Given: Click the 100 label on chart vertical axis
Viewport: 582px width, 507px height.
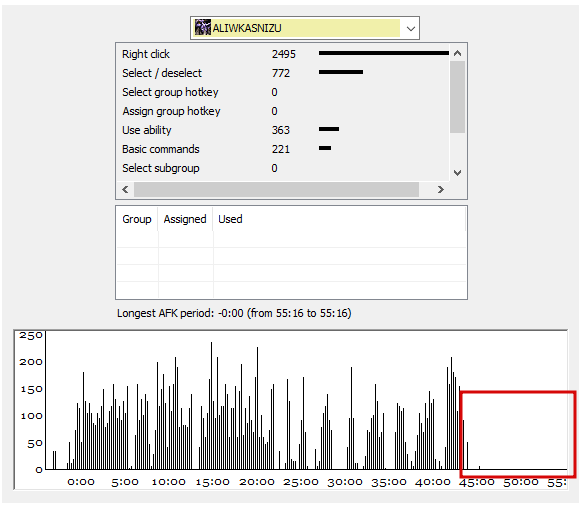Looking at the screenshot, I should (32, 416).
